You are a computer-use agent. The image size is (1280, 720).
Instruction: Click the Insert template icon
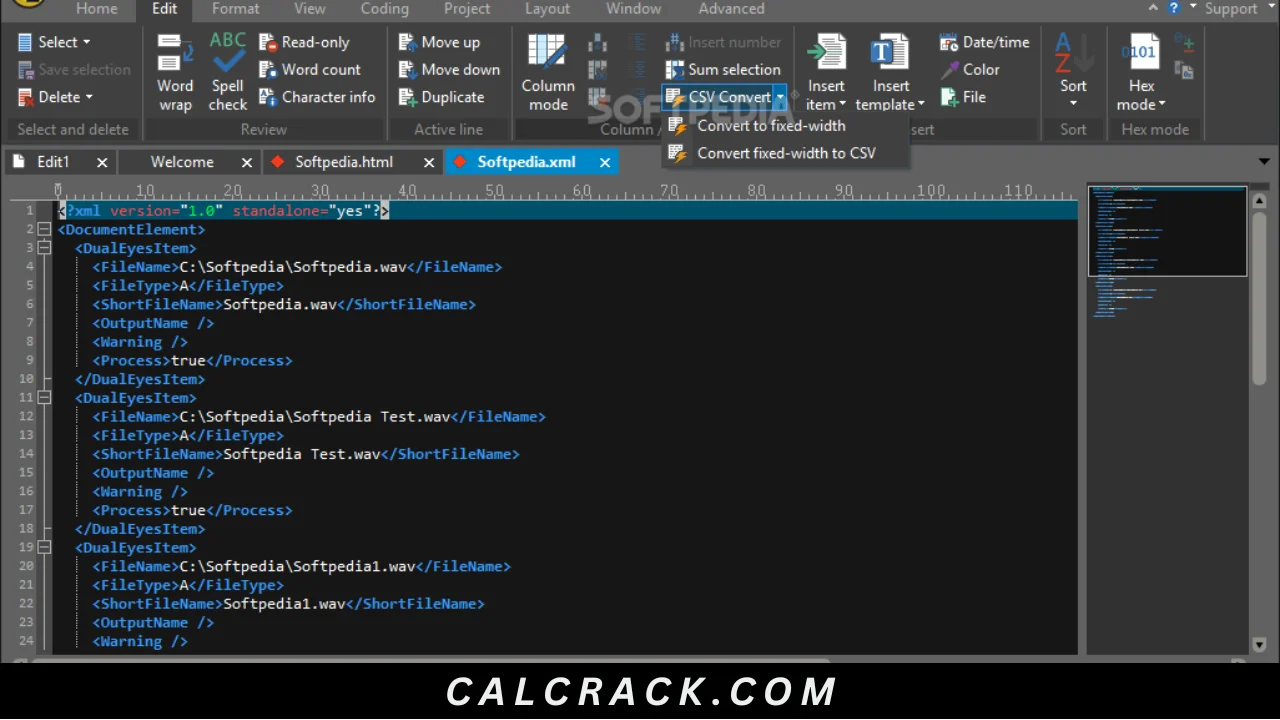tap(889, 53)
